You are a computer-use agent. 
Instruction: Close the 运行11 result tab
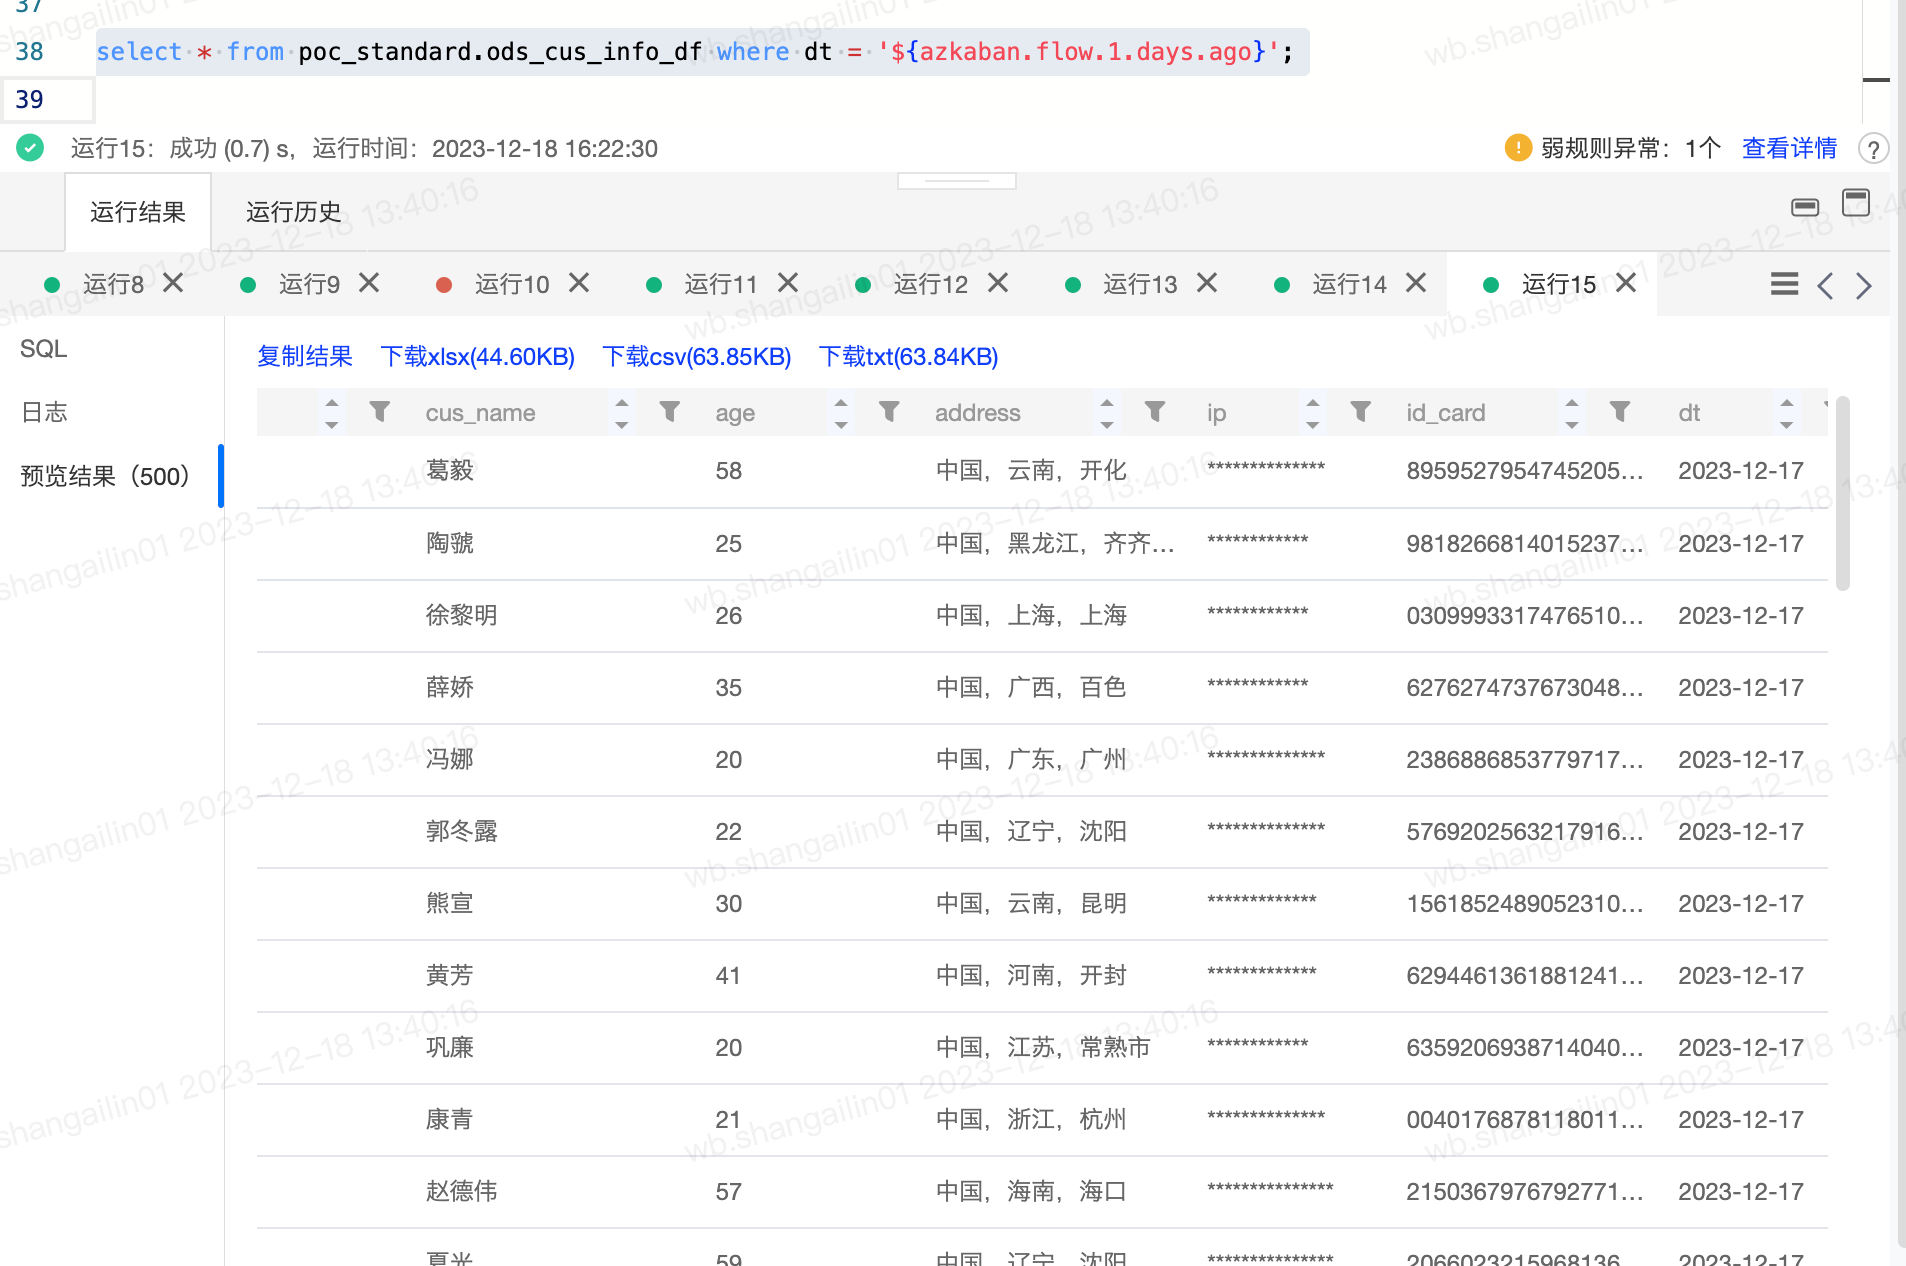tap(788, 283)
